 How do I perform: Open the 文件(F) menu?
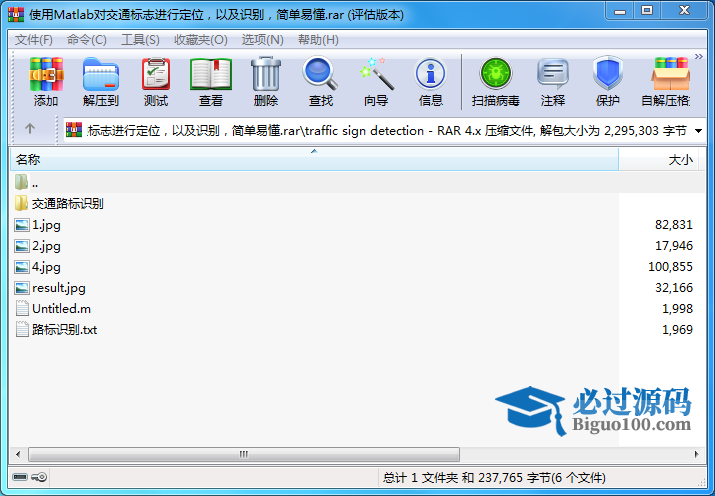pyautogui.click(x=34, y=40)
